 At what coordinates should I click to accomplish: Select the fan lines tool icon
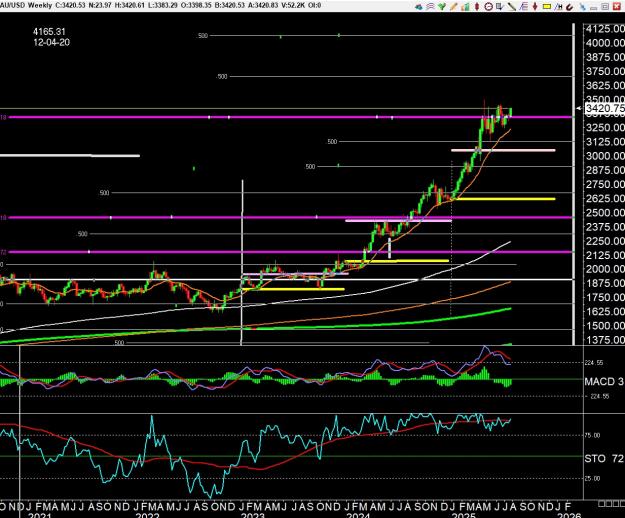click(x=523, y=6)
